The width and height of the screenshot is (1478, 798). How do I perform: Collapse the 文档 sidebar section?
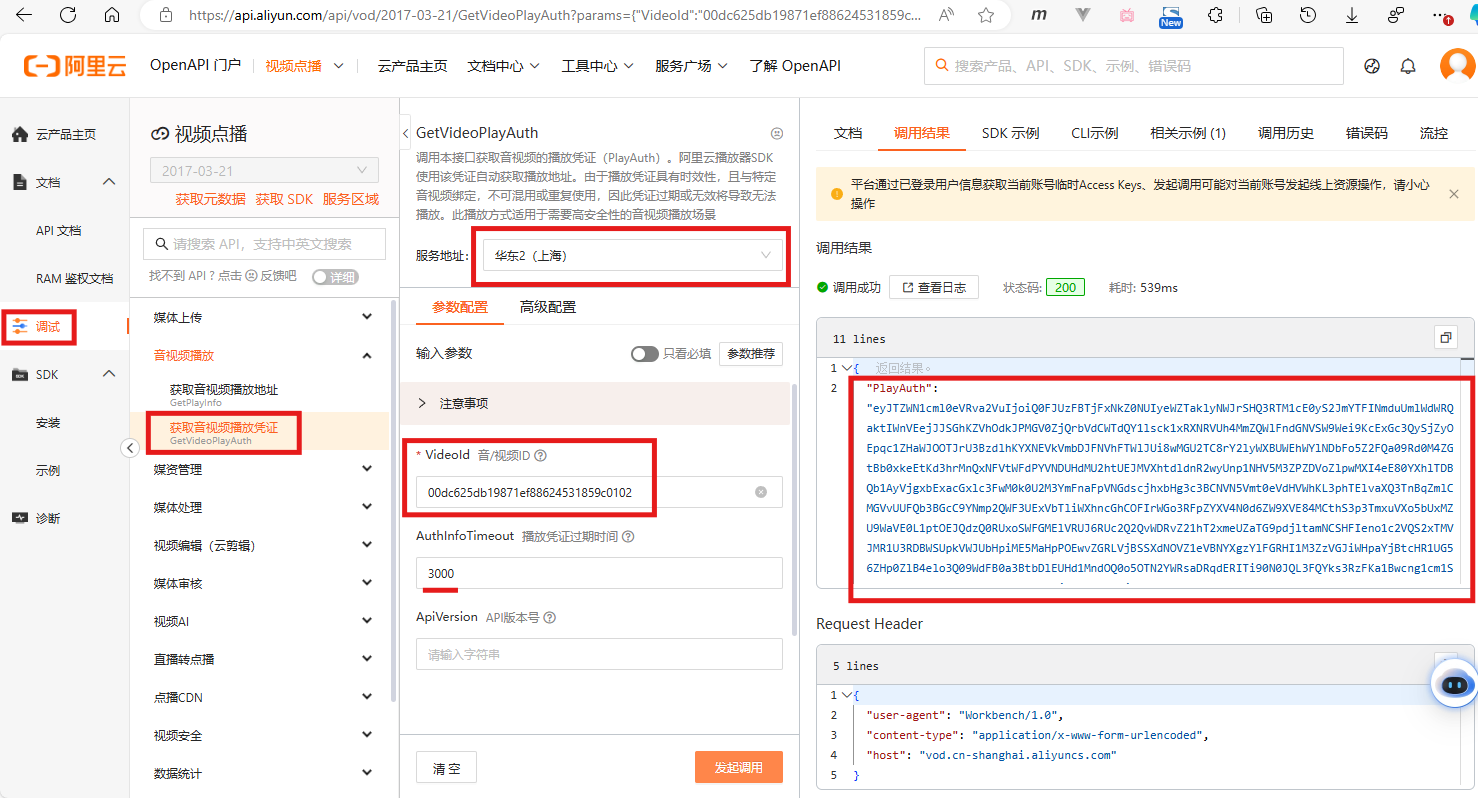tap(109, 182)
